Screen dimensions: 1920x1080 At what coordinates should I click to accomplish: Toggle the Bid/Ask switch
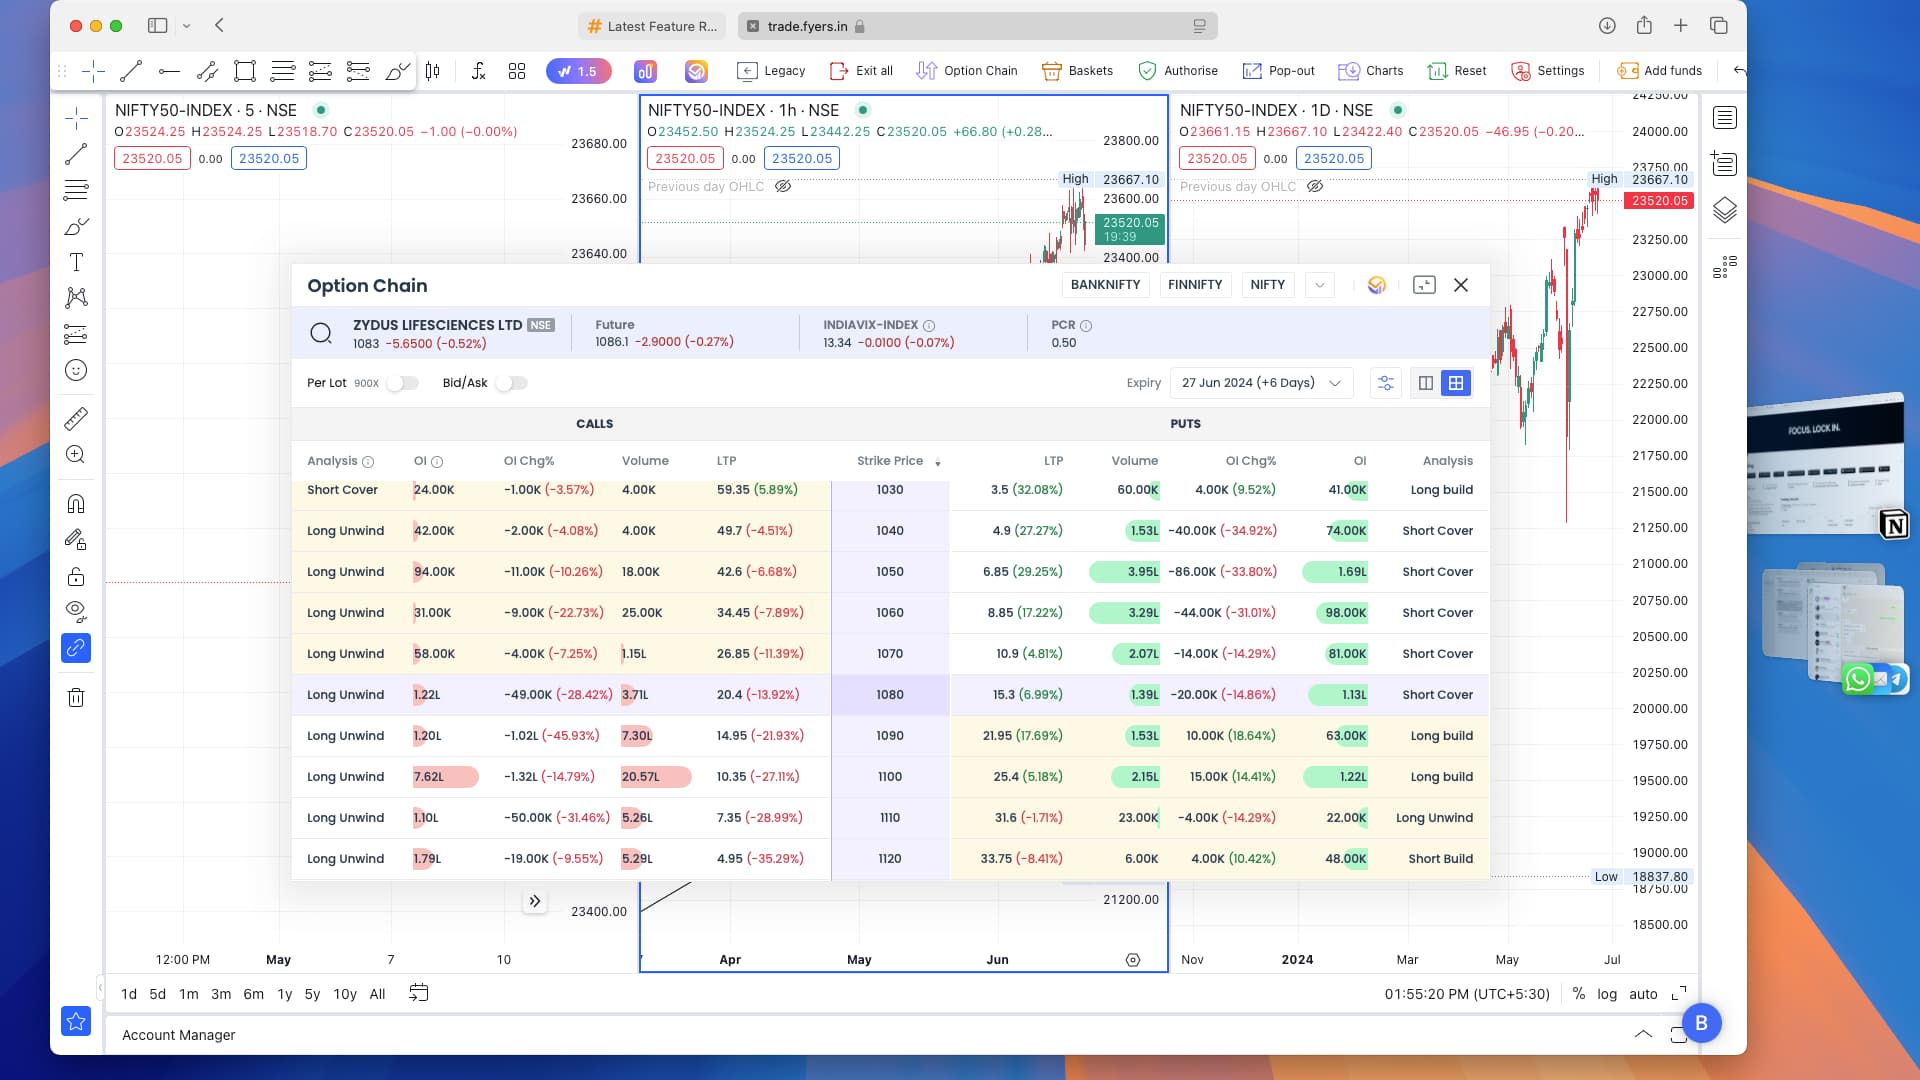pos(511,383)
